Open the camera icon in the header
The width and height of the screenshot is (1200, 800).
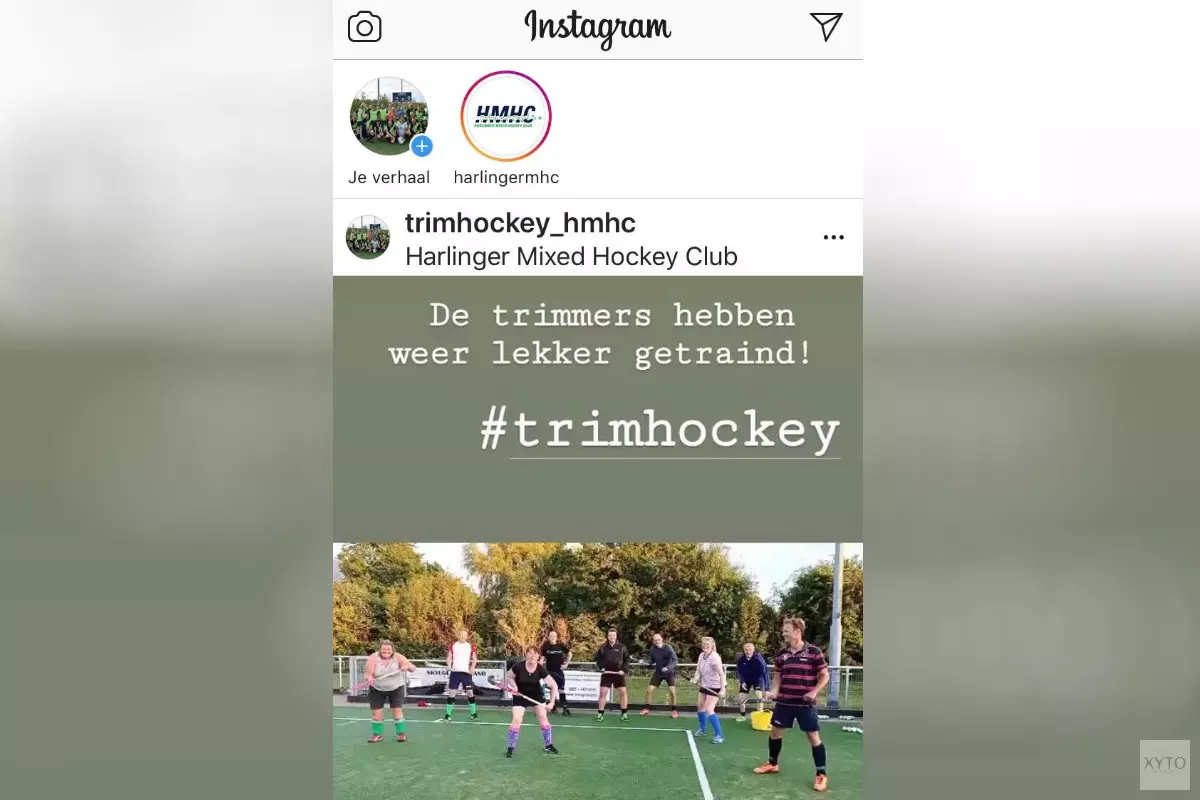365,27
